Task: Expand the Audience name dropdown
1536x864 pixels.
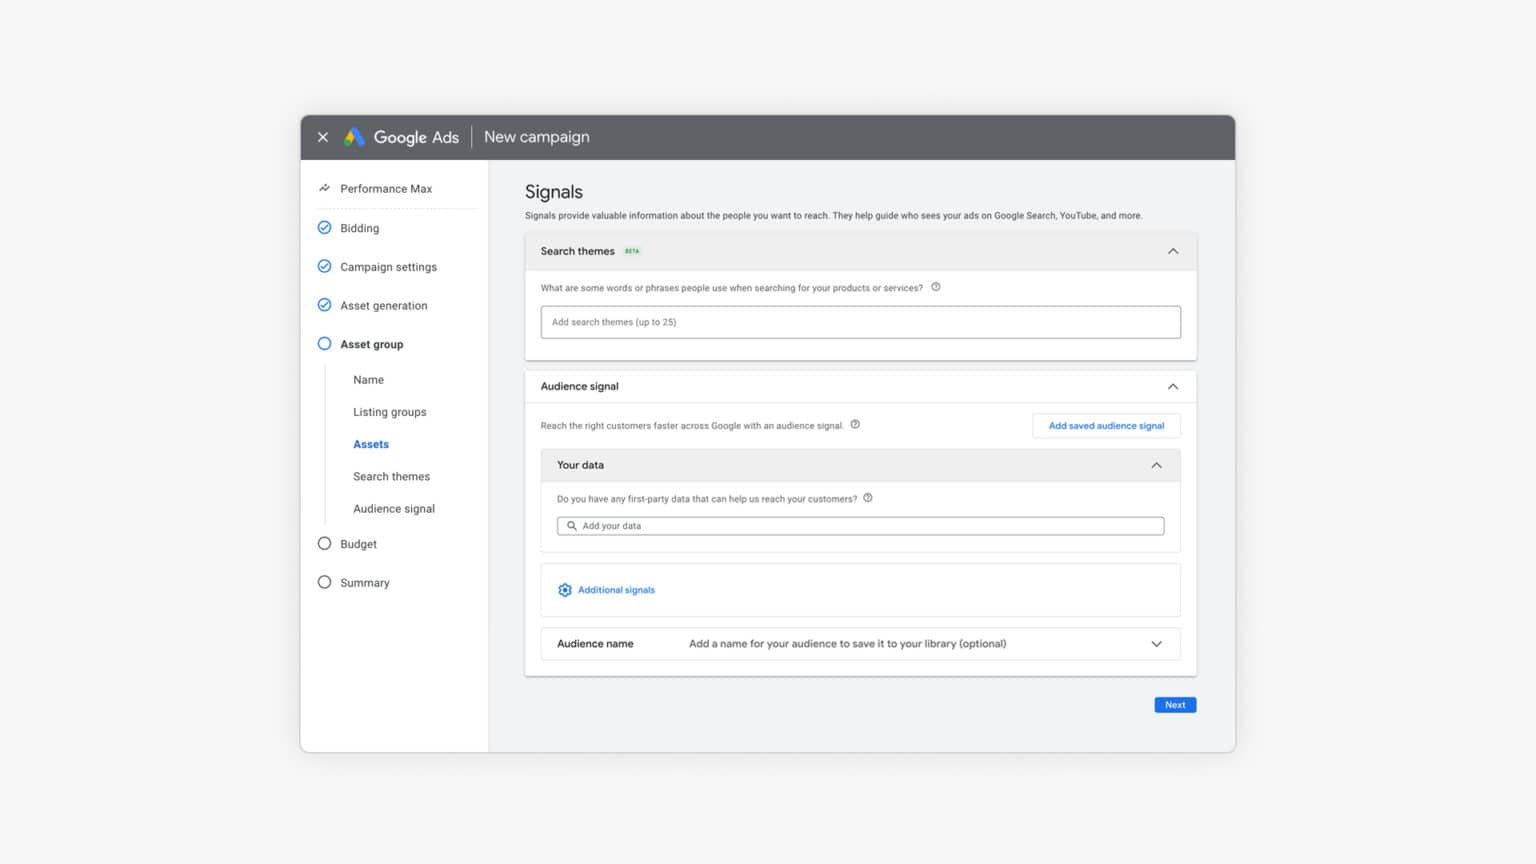Action: (x=1156, y=643)
